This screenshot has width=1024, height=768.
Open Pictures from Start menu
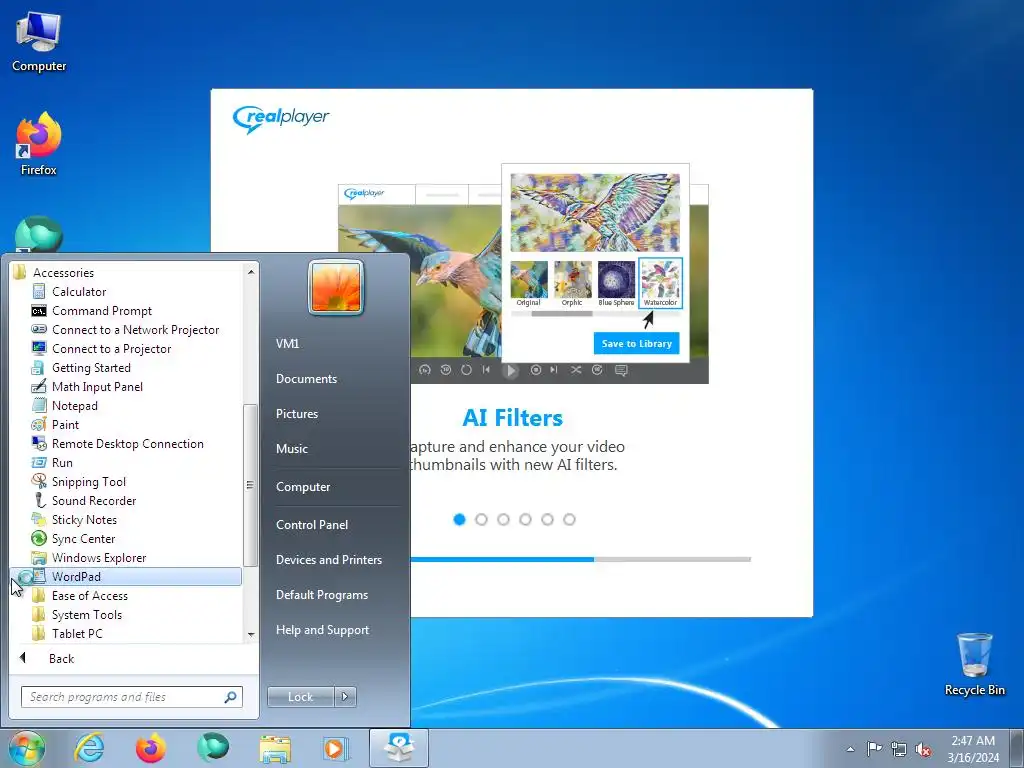(296, 413)
